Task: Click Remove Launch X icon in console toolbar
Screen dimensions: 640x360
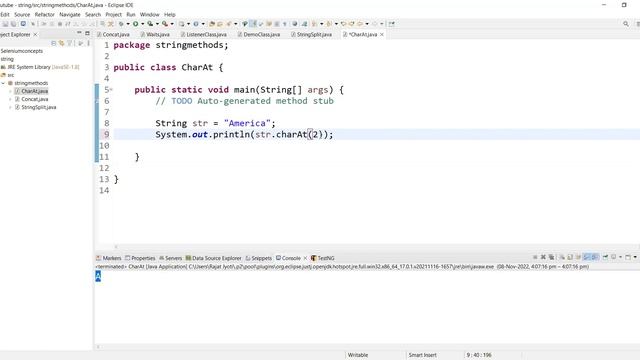Action: coord(543,257)
